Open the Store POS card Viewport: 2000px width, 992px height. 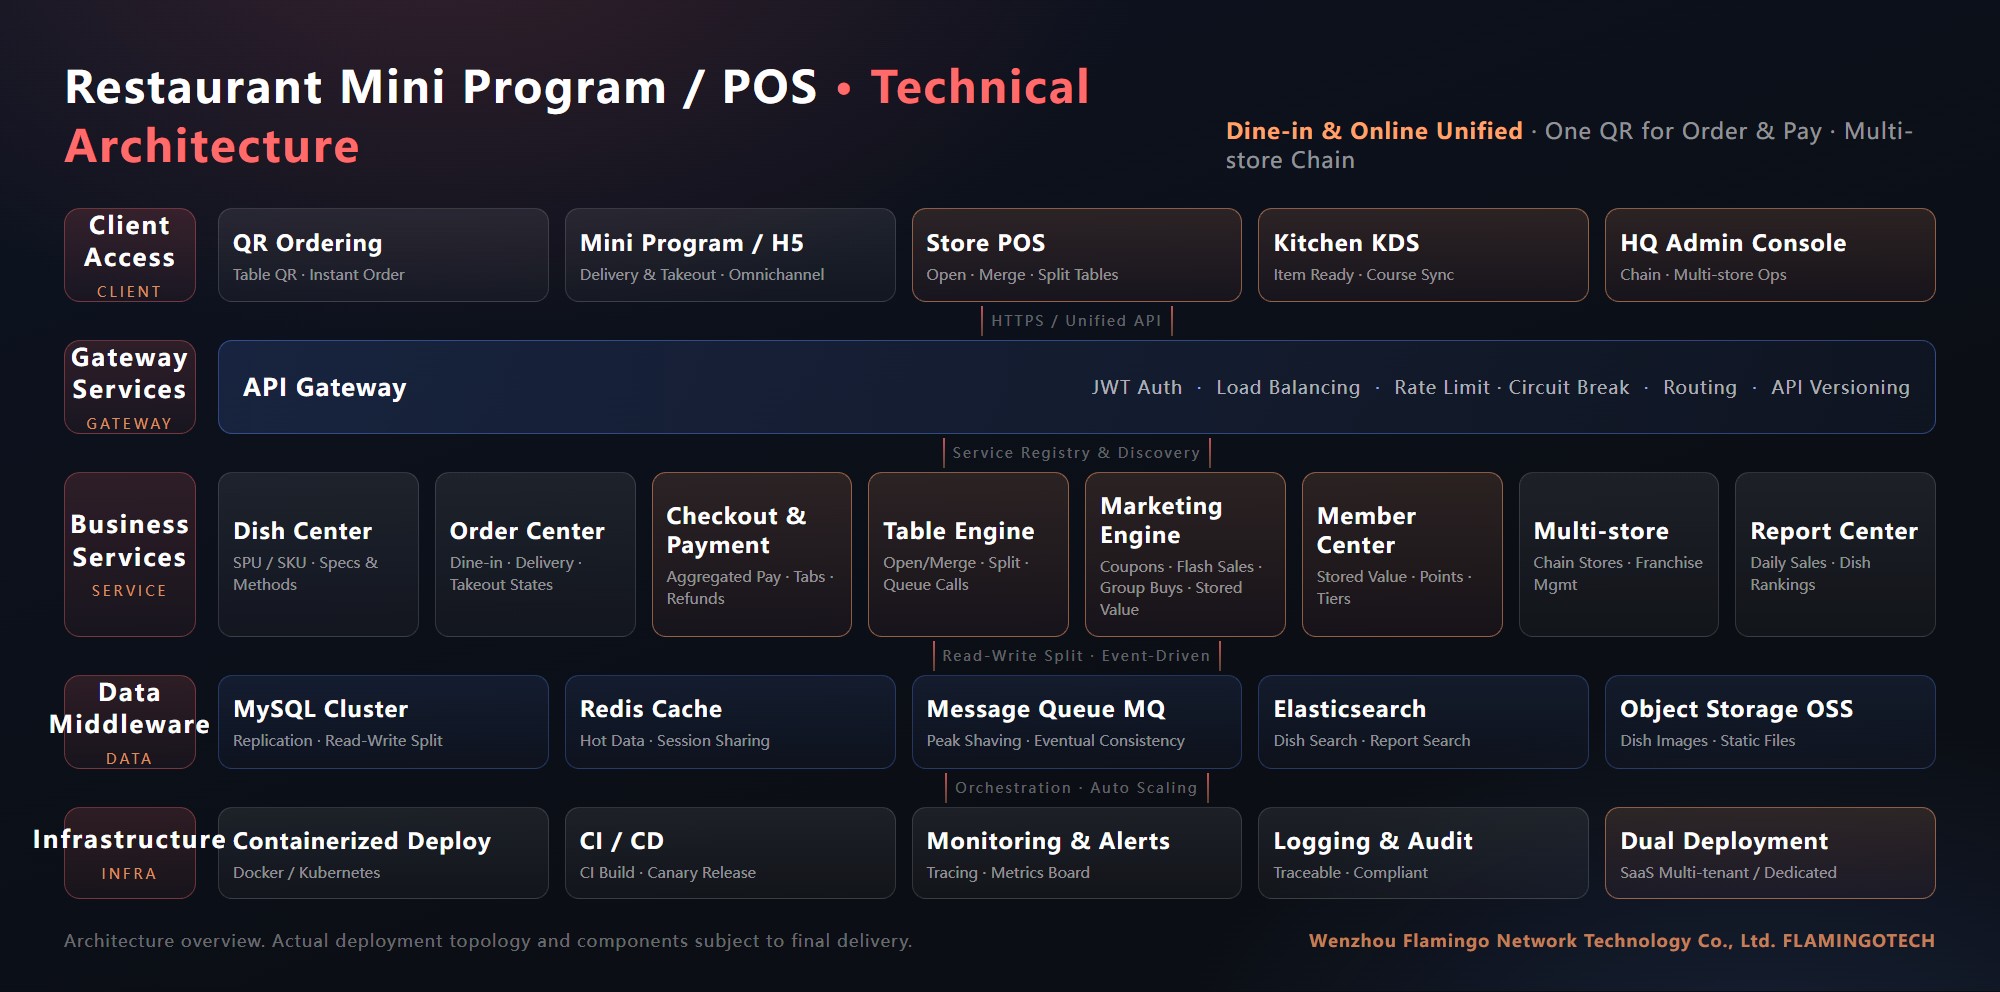[x=1077, y=255]
